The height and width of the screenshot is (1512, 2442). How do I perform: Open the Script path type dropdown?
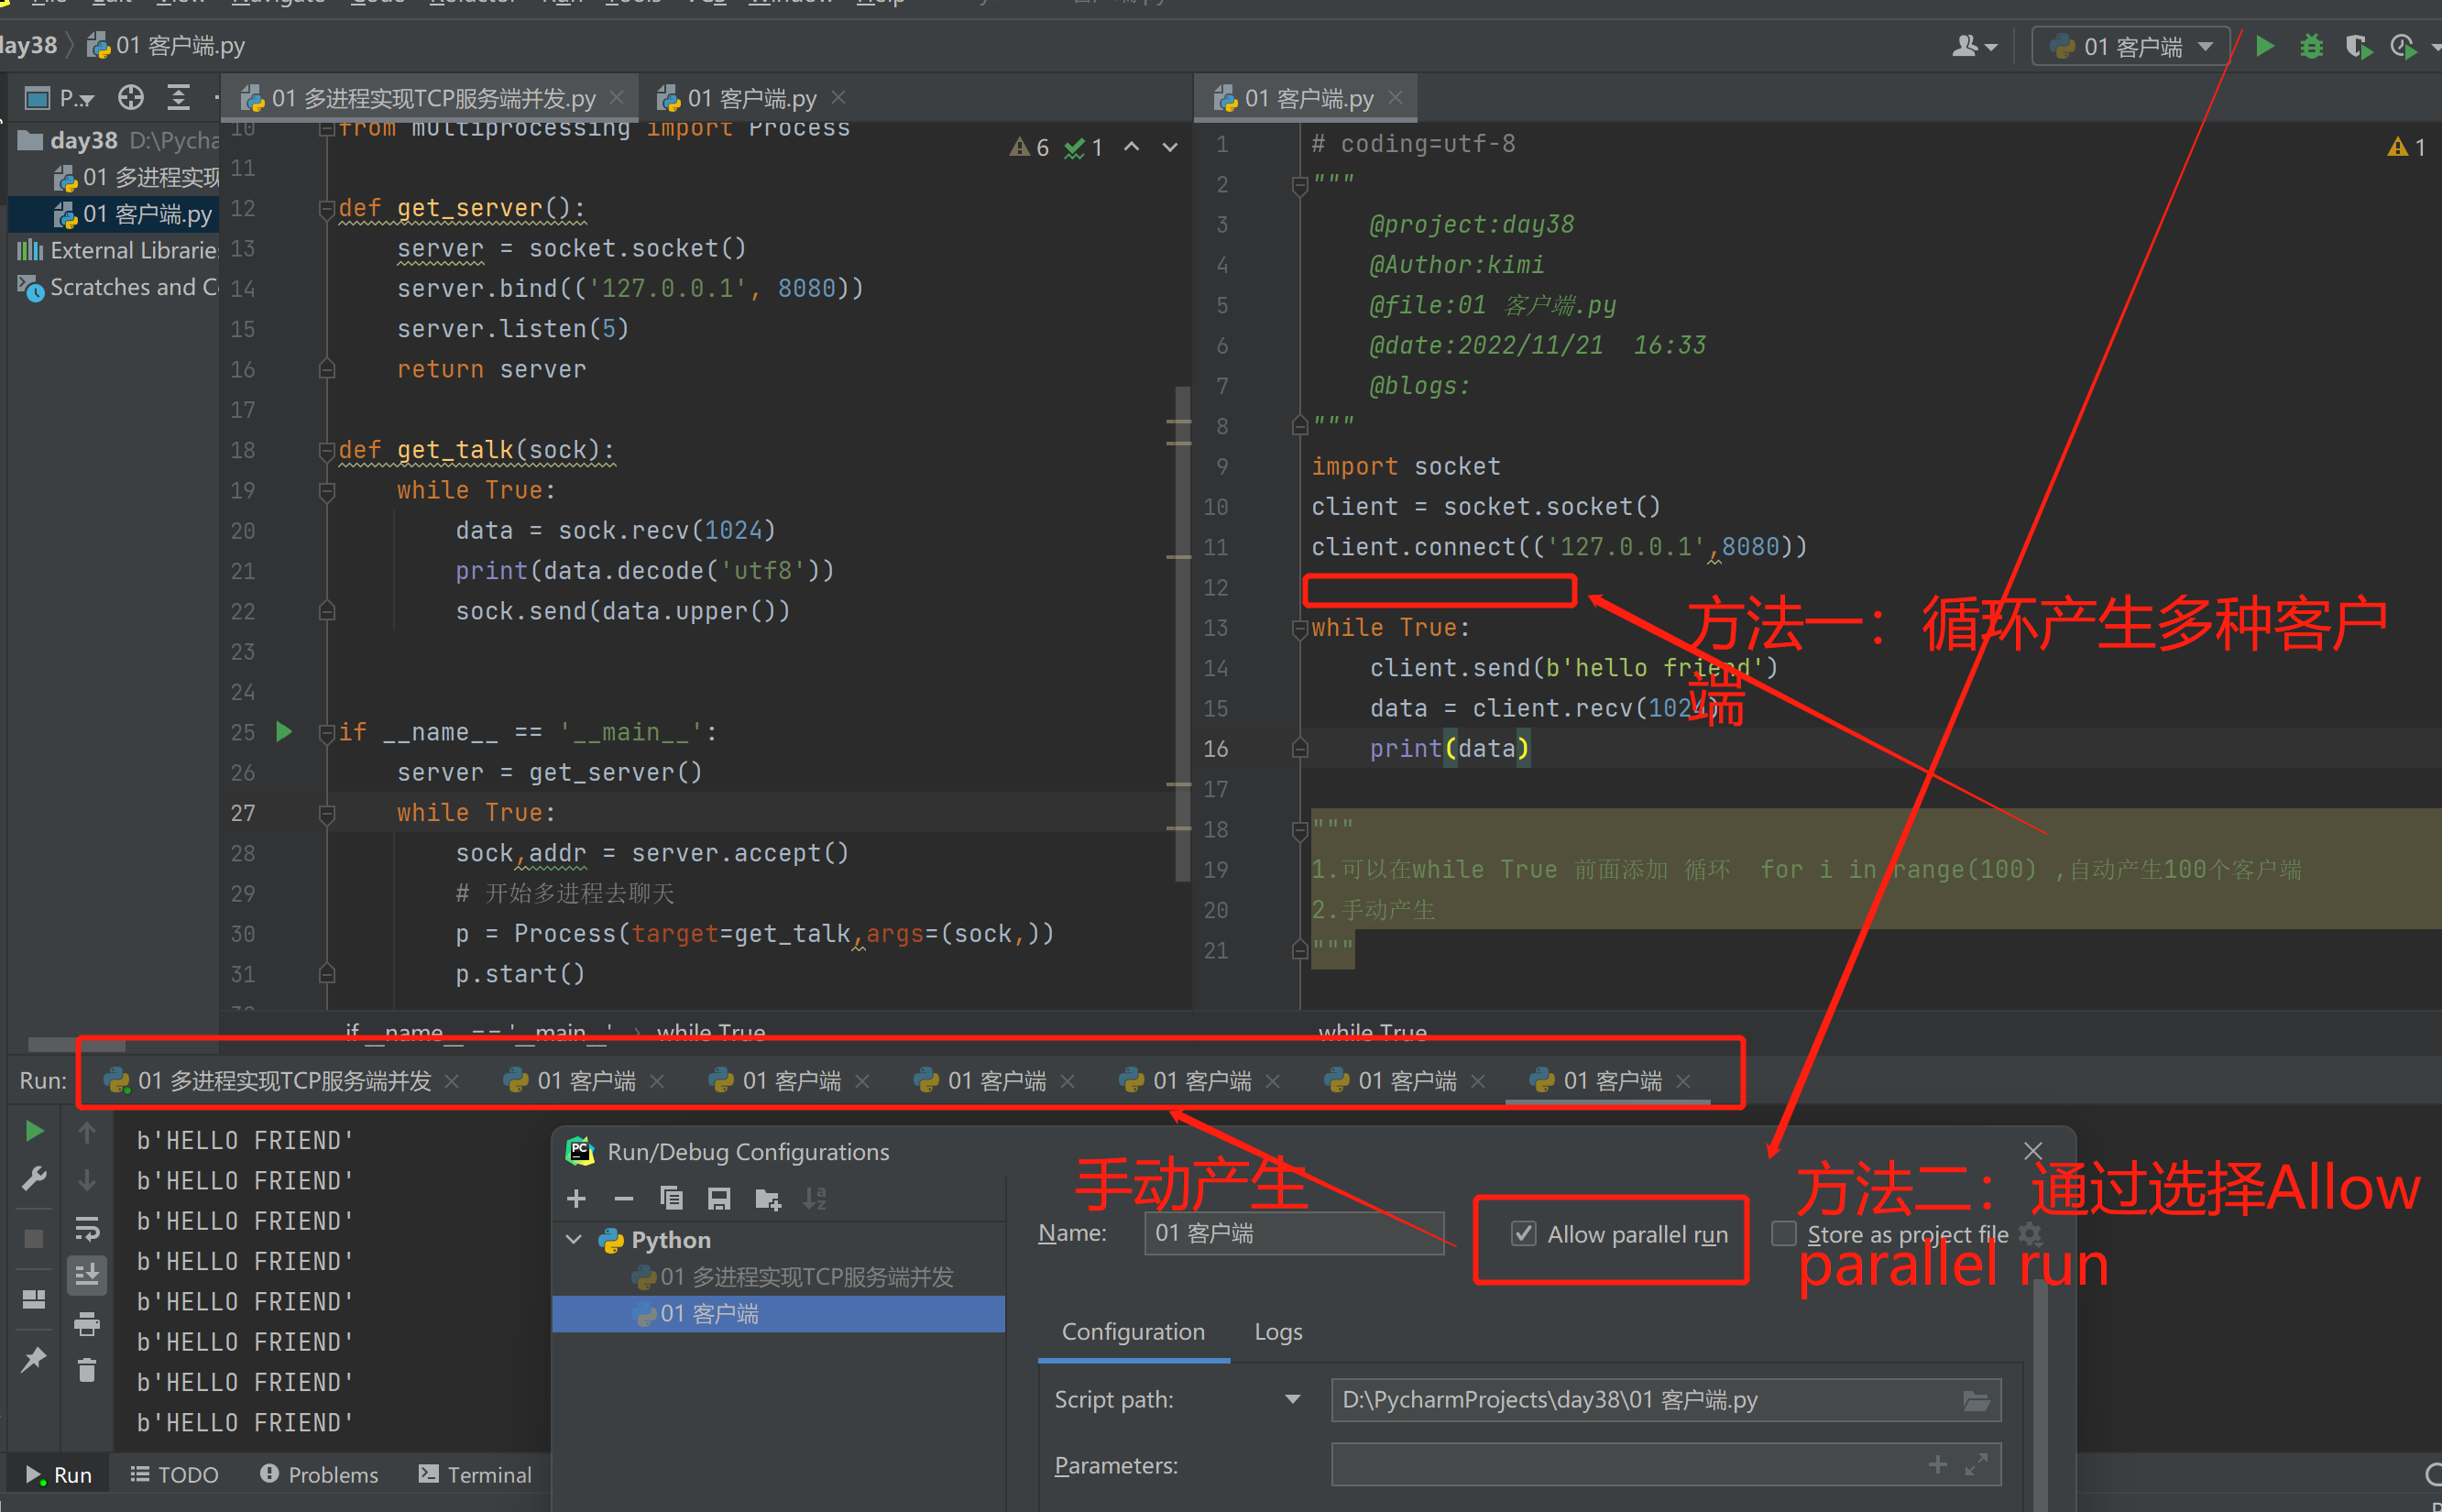click(x=1292, y=1400)
